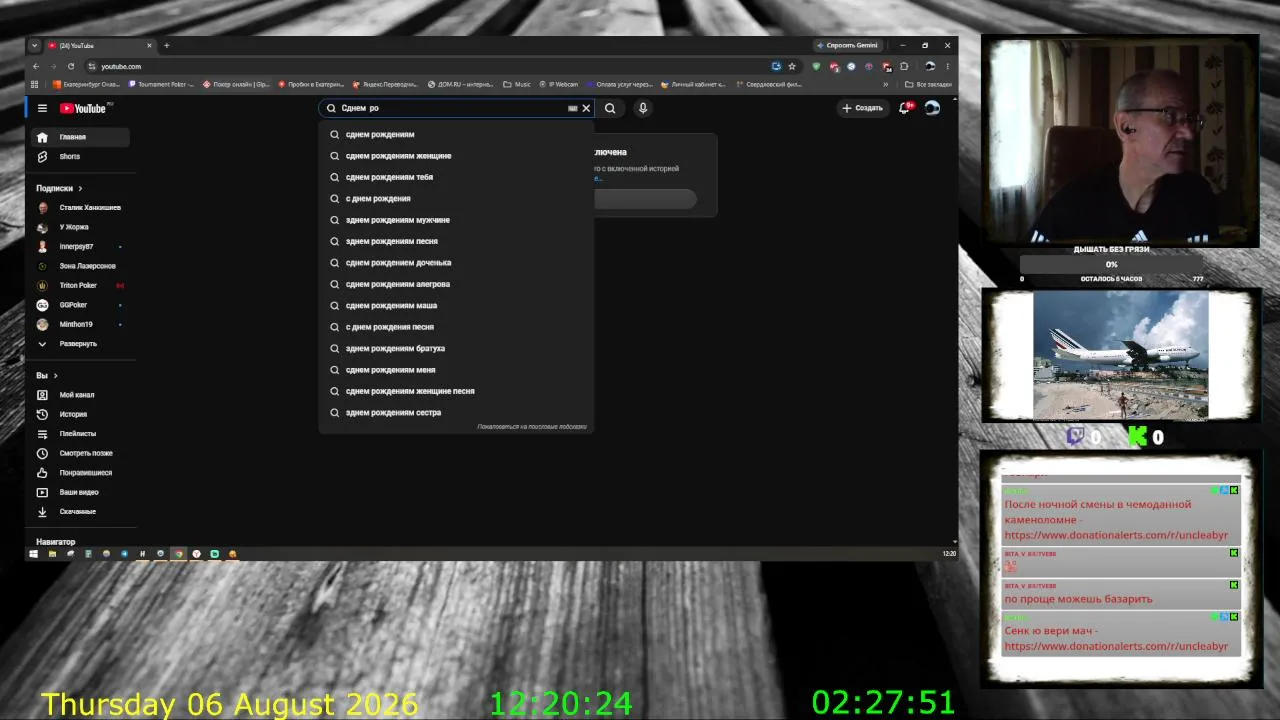Screen dimensions: 1280x720
Task: Open Сталик Ханкишиев channel
Action: (x=79, y=207)
